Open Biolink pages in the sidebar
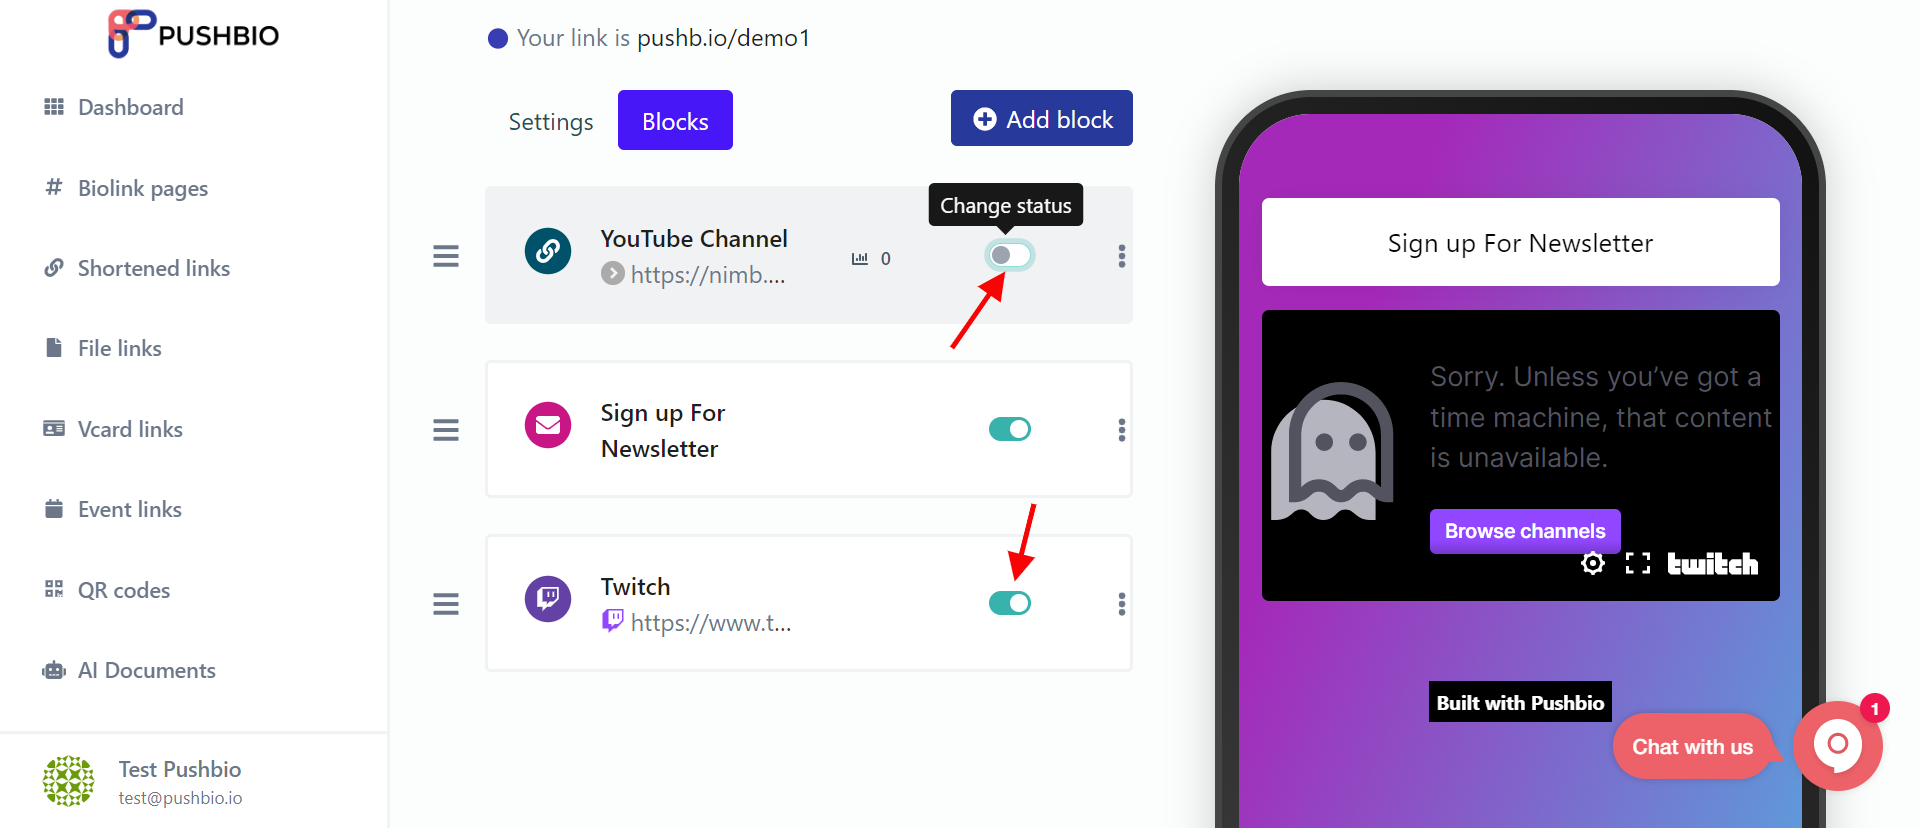Viewport: 1920px width, 828px height. [x=143, y=188]
